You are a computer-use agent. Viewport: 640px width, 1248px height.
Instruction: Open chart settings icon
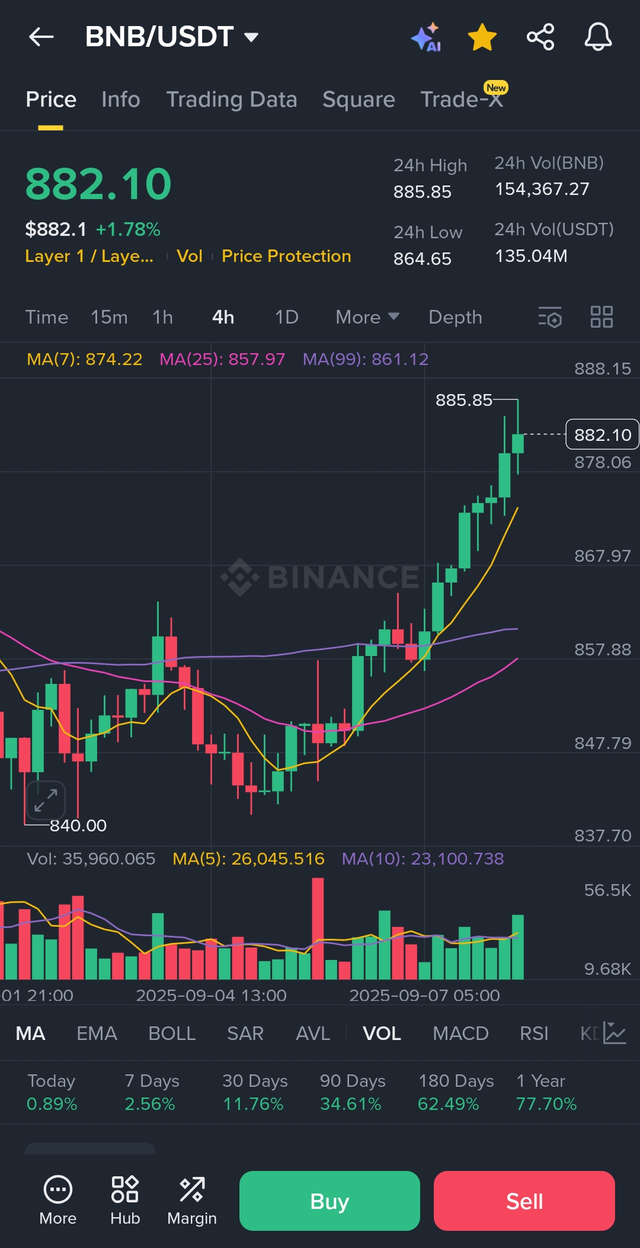[x=550, y=317]
